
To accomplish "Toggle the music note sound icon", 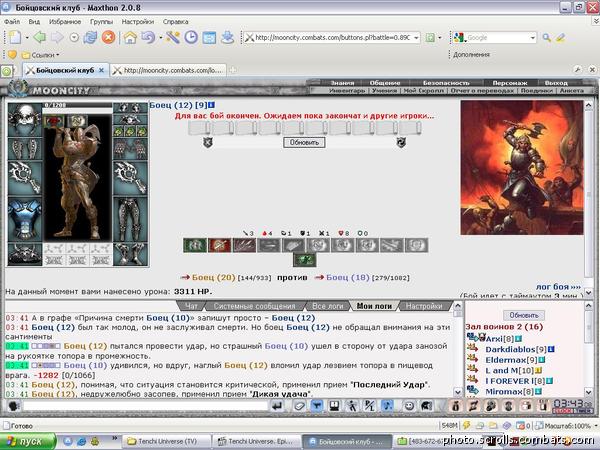I will click(x=387, y=406).
